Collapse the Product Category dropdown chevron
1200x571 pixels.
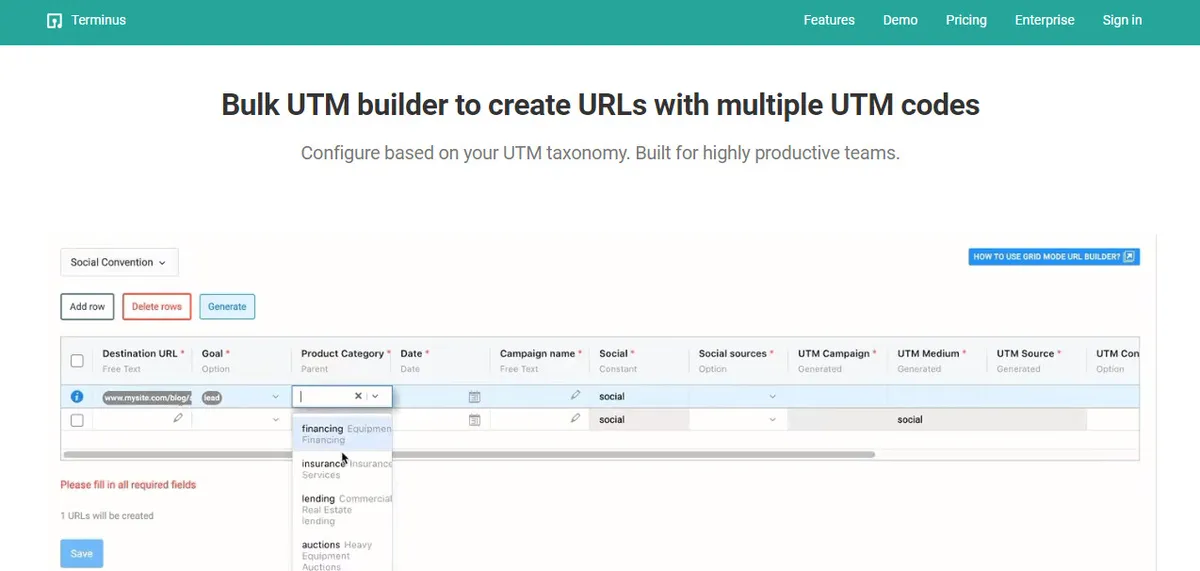(x=376, y=397)
